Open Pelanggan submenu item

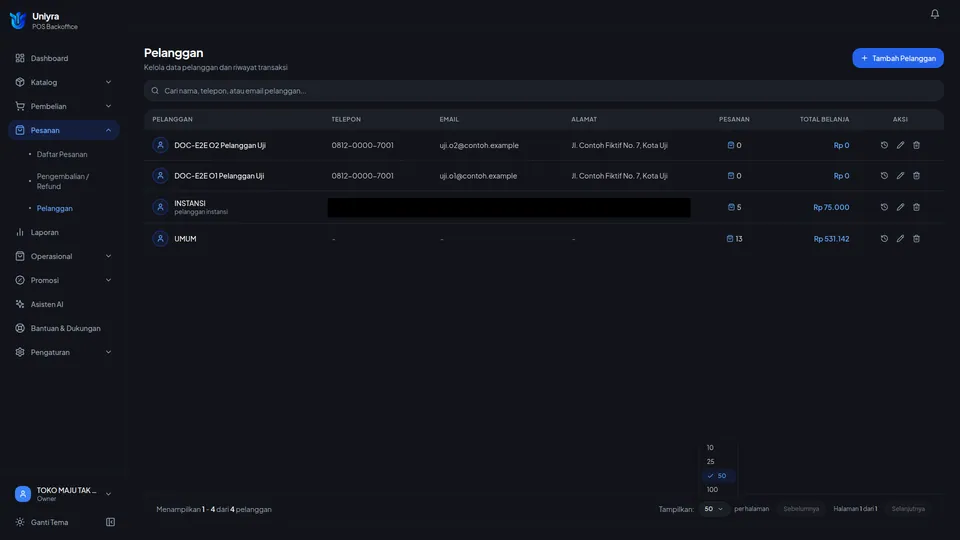point(54,208)
